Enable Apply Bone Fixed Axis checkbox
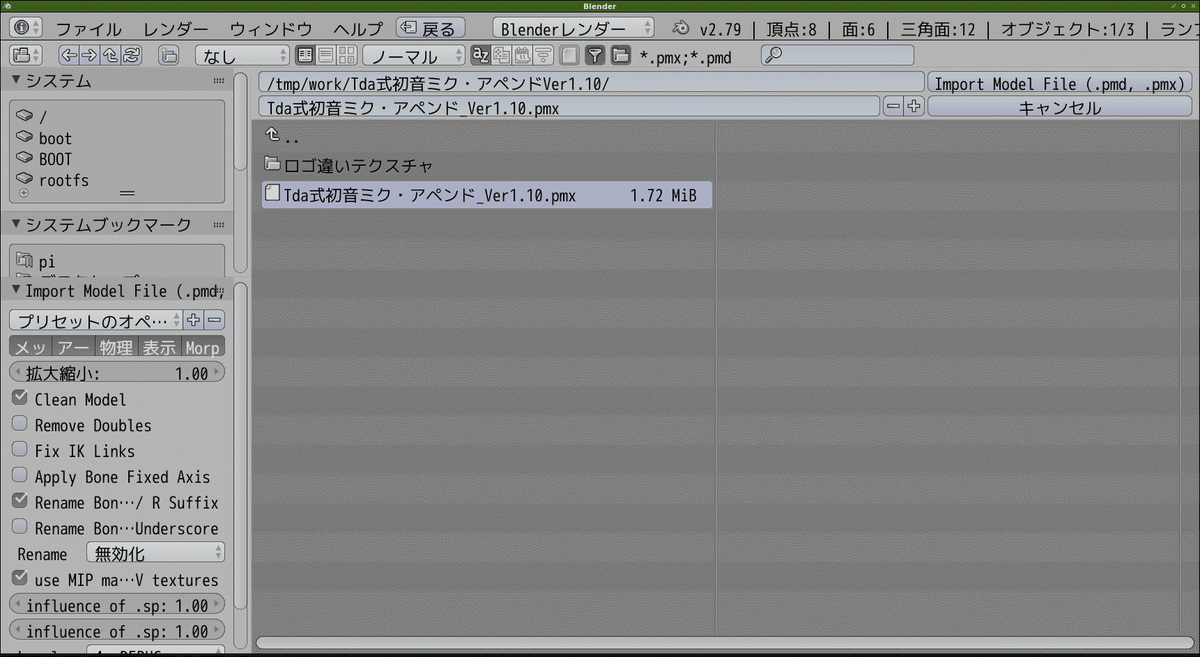This screenshot has height=657, width=1200. point(20,476)
